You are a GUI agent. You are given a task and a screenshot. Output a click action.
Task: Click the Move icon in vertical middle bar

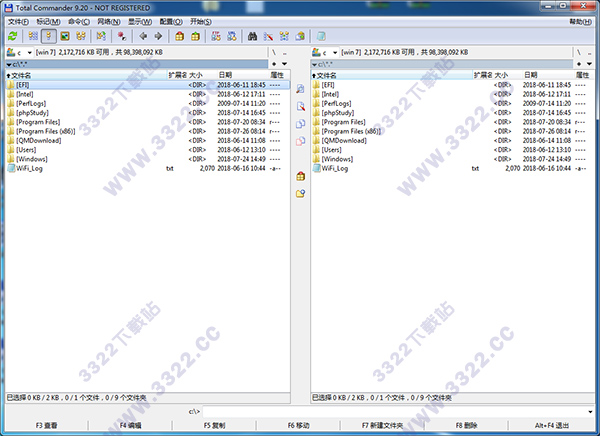(300, 141)
